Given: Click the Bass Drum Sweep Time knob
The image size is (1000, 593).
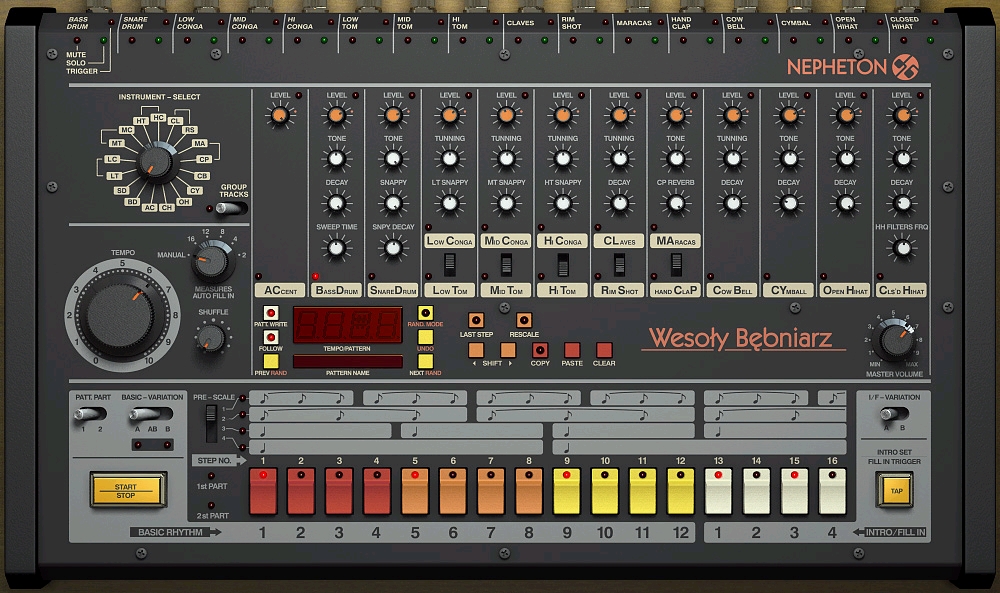Looking at the screenshot, I should pos(337,247).
